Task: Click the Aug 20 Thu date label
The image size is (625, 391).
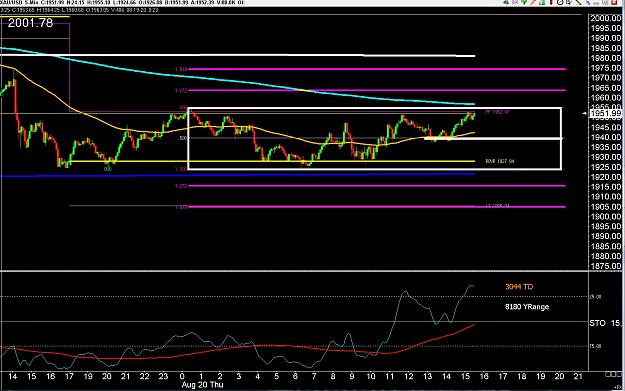Action: click(x=202, y=385)
